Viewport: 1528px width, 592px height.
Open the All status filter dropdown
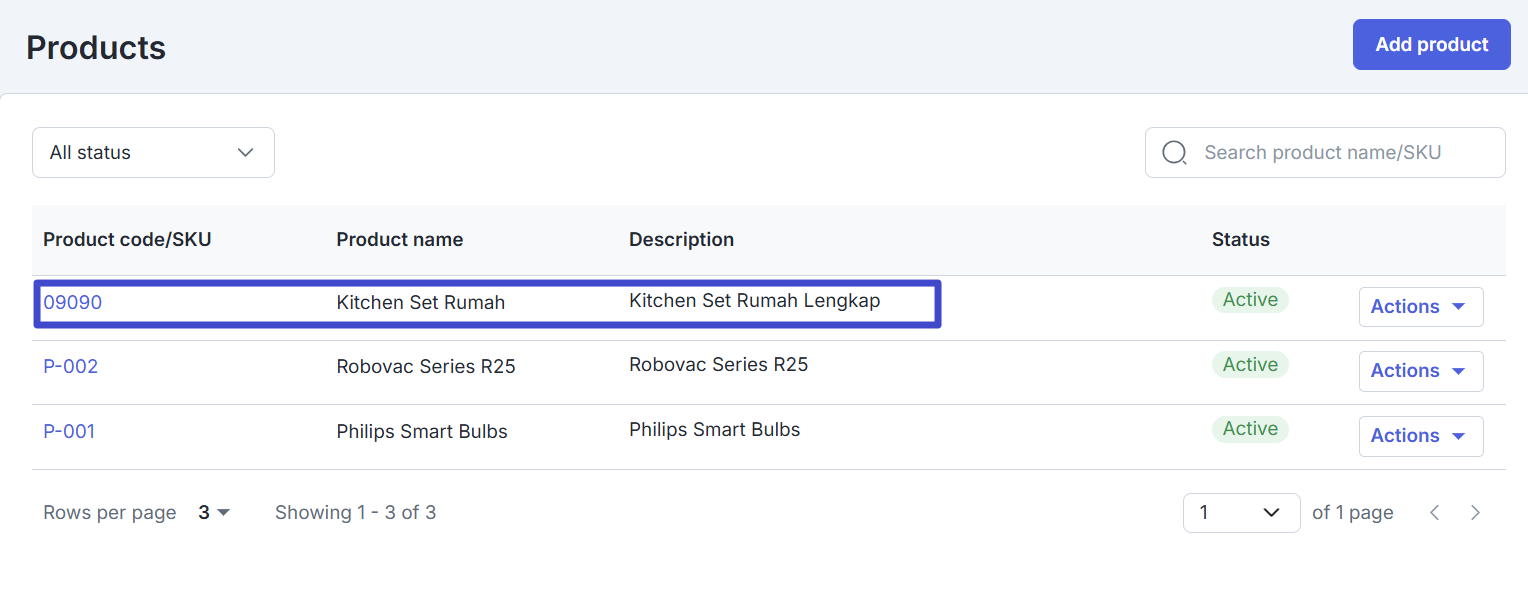pyautogui.click(x=153, y=153)
